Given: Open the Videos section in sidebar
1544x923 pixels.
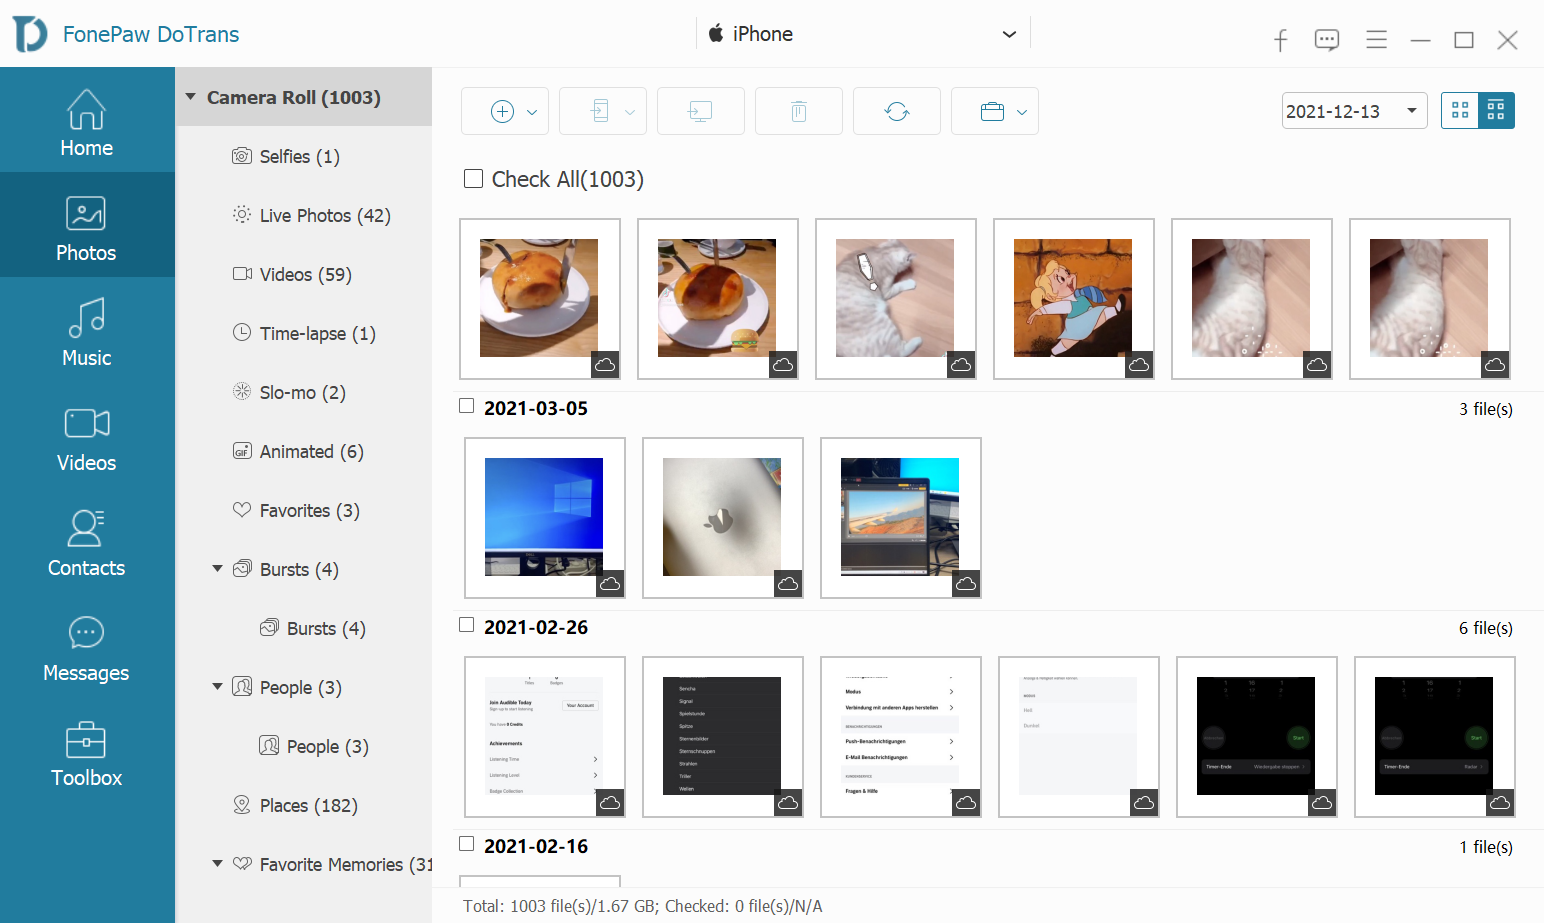Looking at the screenshot, I should point(87,435).
